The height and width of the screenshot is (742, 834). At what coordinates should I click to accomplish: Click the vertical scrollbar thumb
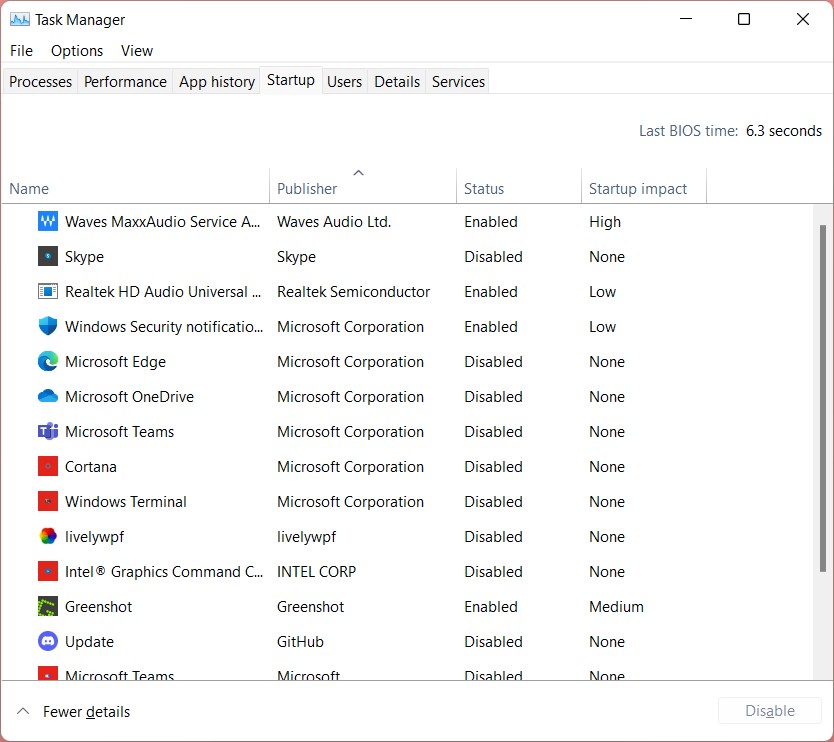coord(822,399)
